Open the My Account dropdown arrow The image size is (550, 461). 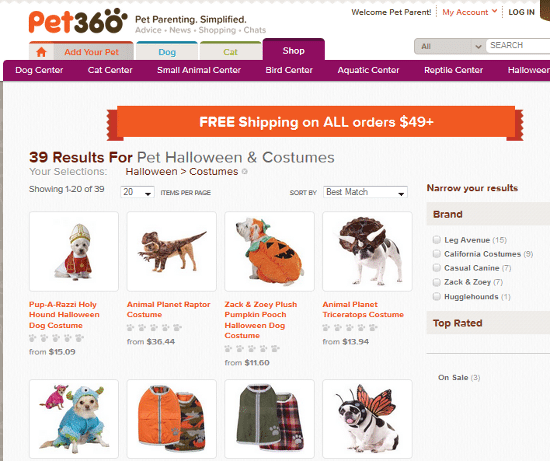click(x=495, y=11)
